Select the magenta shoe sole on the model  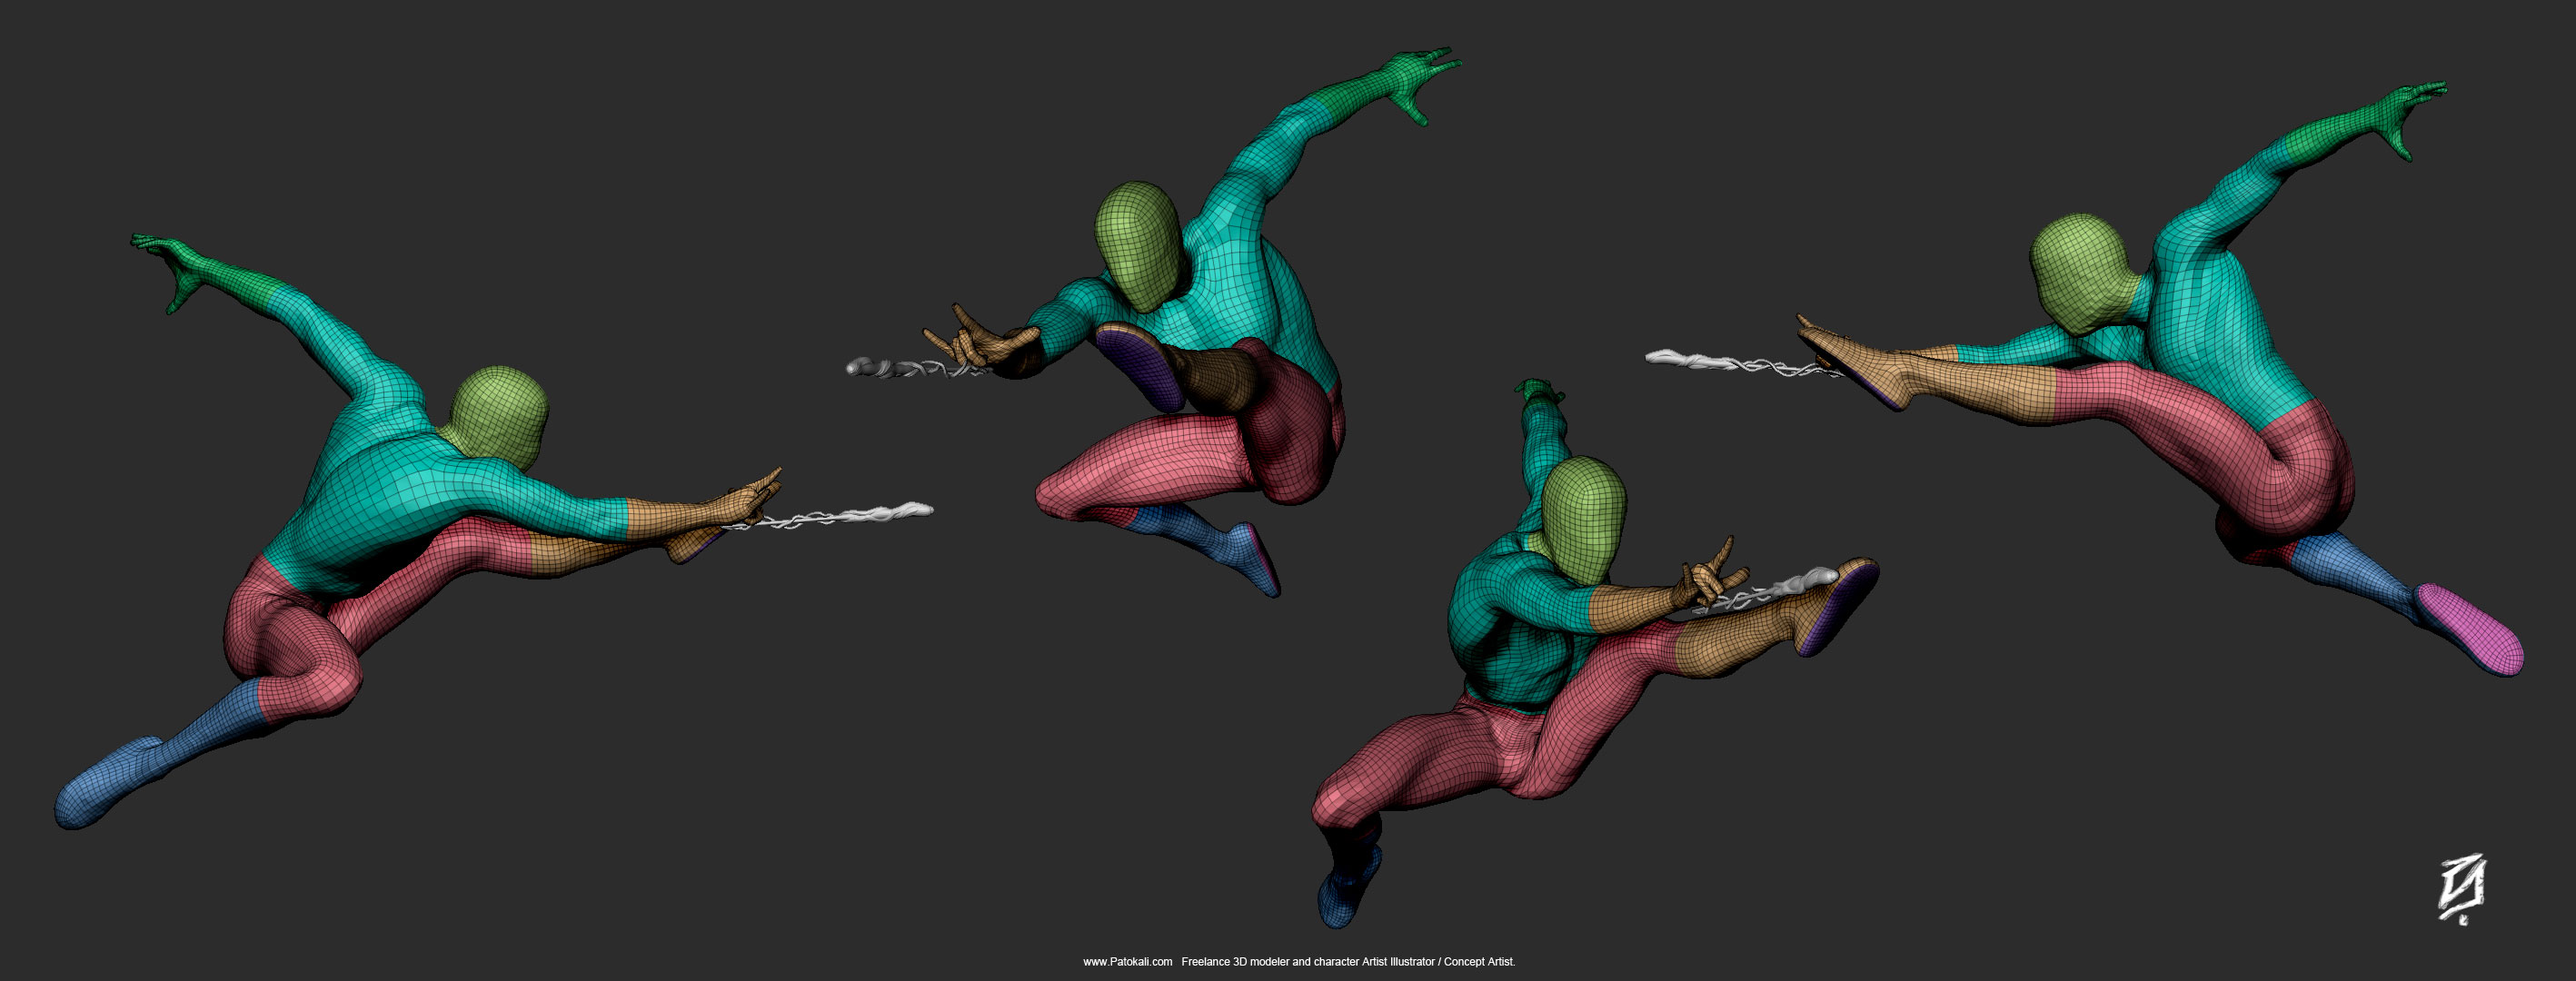coord(2471,630)
